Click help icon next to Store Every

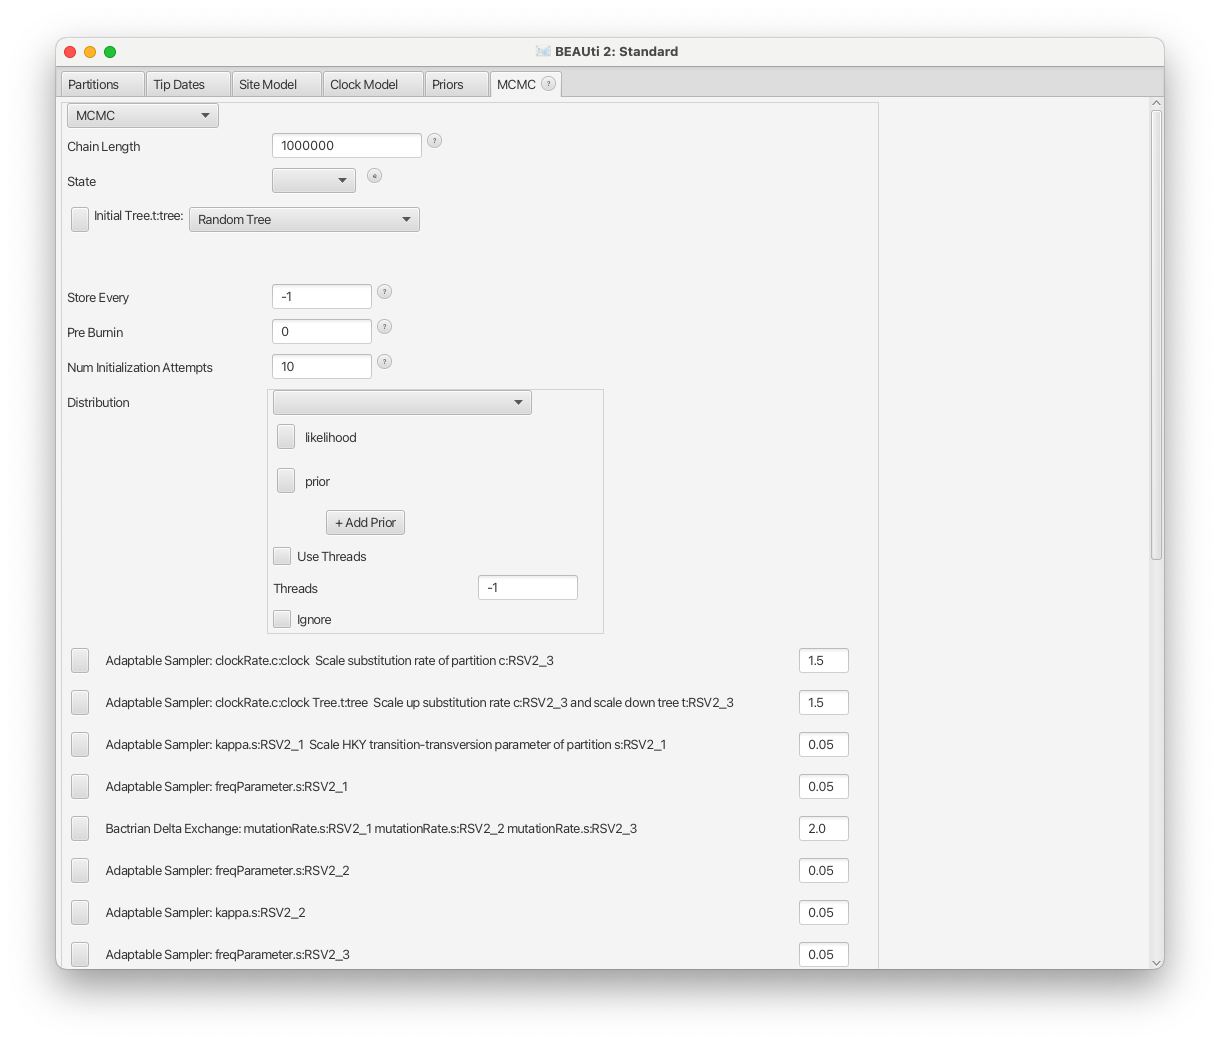384,292
